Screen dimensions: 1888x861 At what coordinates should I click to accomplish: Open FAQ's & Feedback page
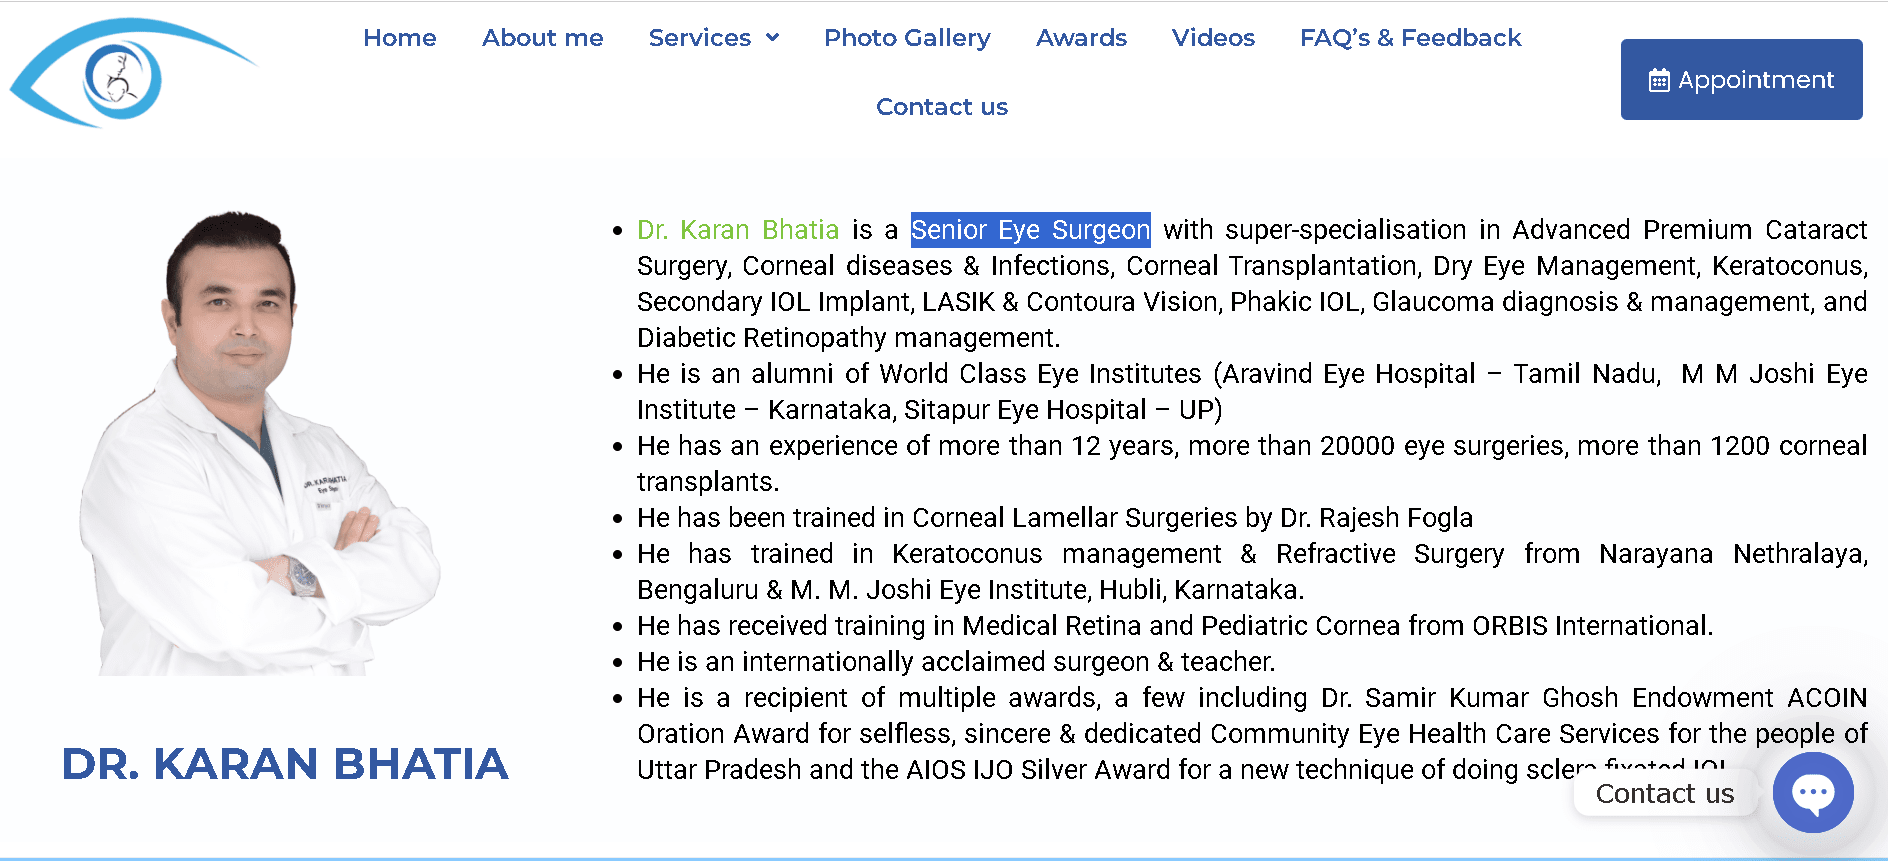point(1410,38)
